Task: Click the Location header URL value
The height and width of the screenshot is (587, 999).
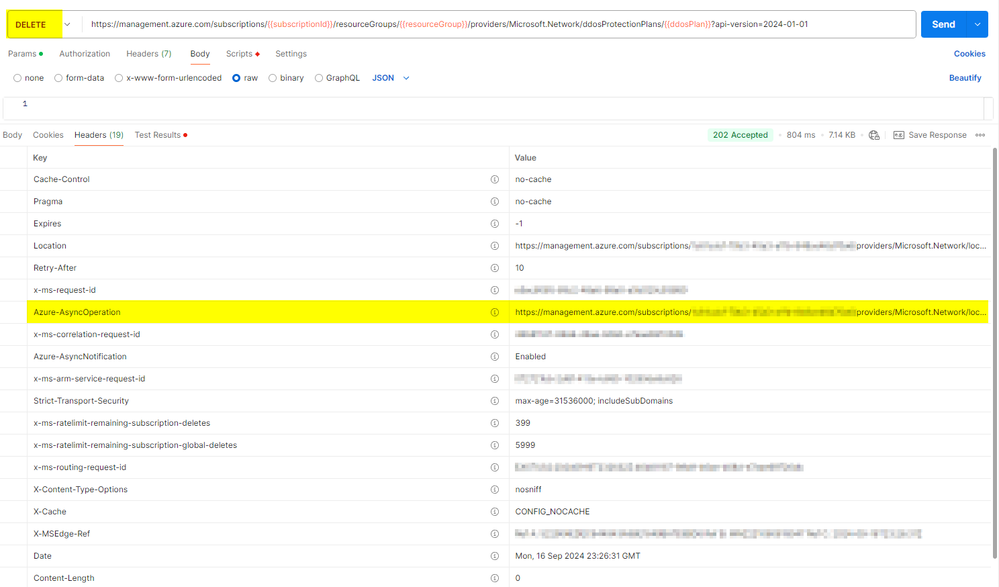Action: point(751,246)
